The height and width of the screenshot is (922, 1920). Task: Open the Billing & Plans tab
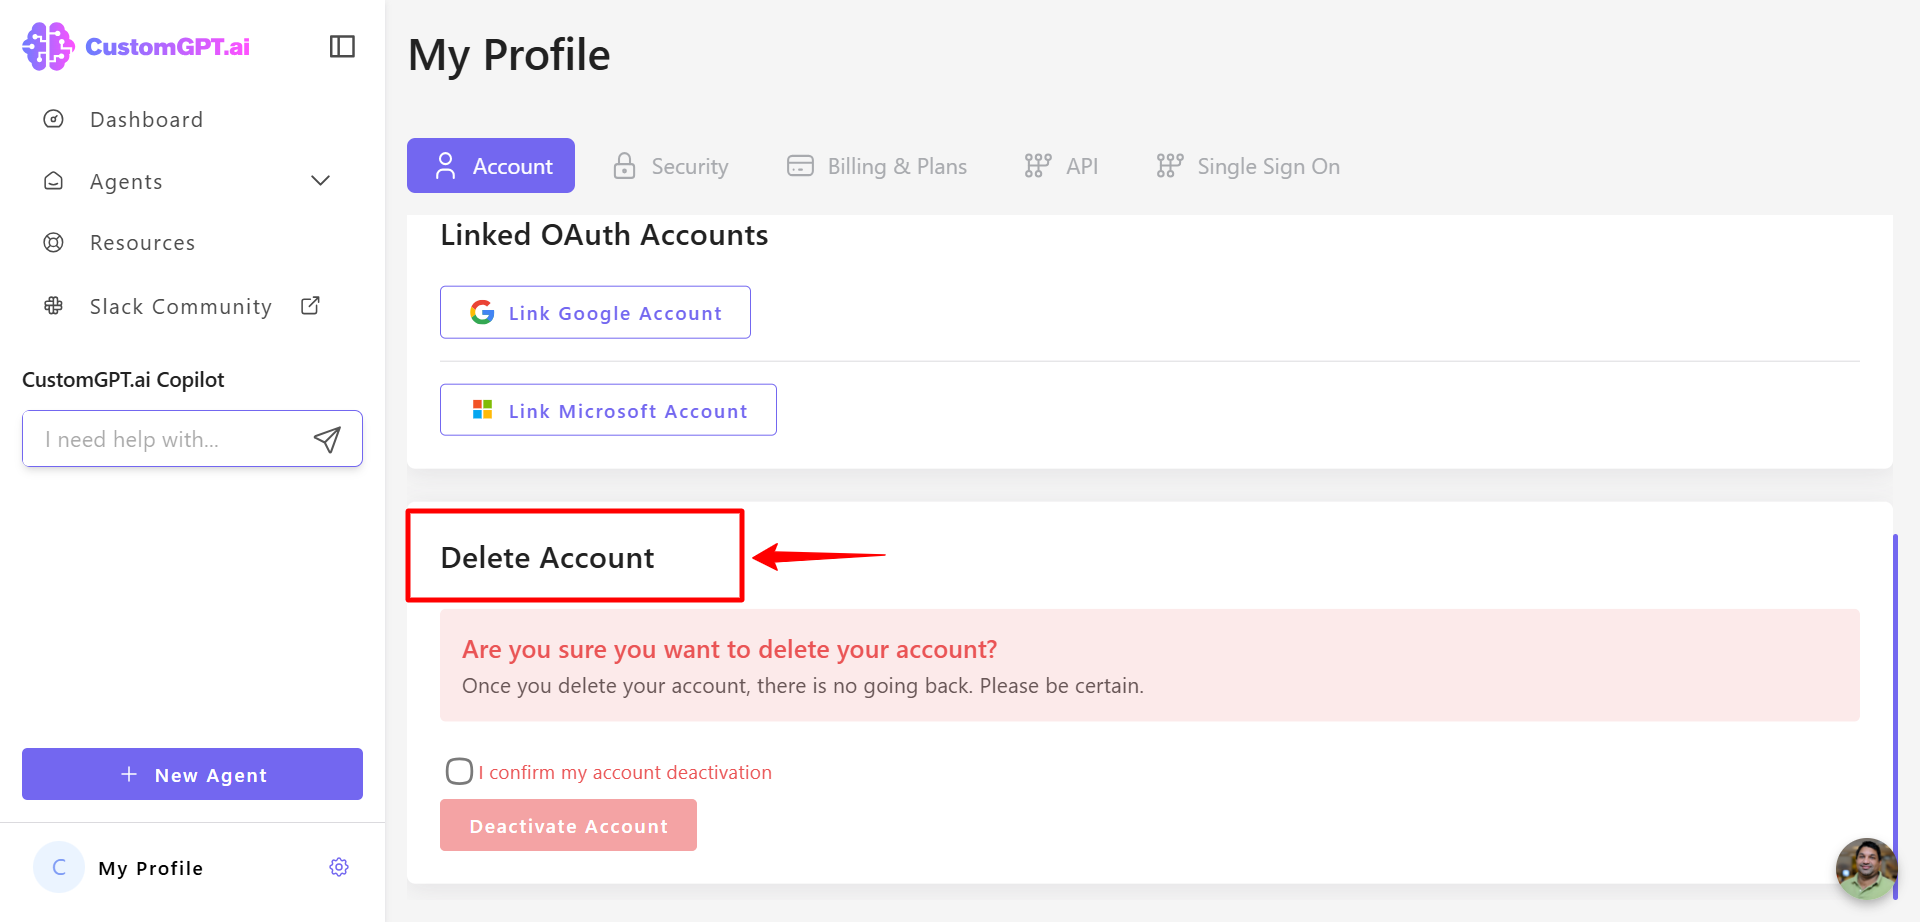click(x=877, y=166)
